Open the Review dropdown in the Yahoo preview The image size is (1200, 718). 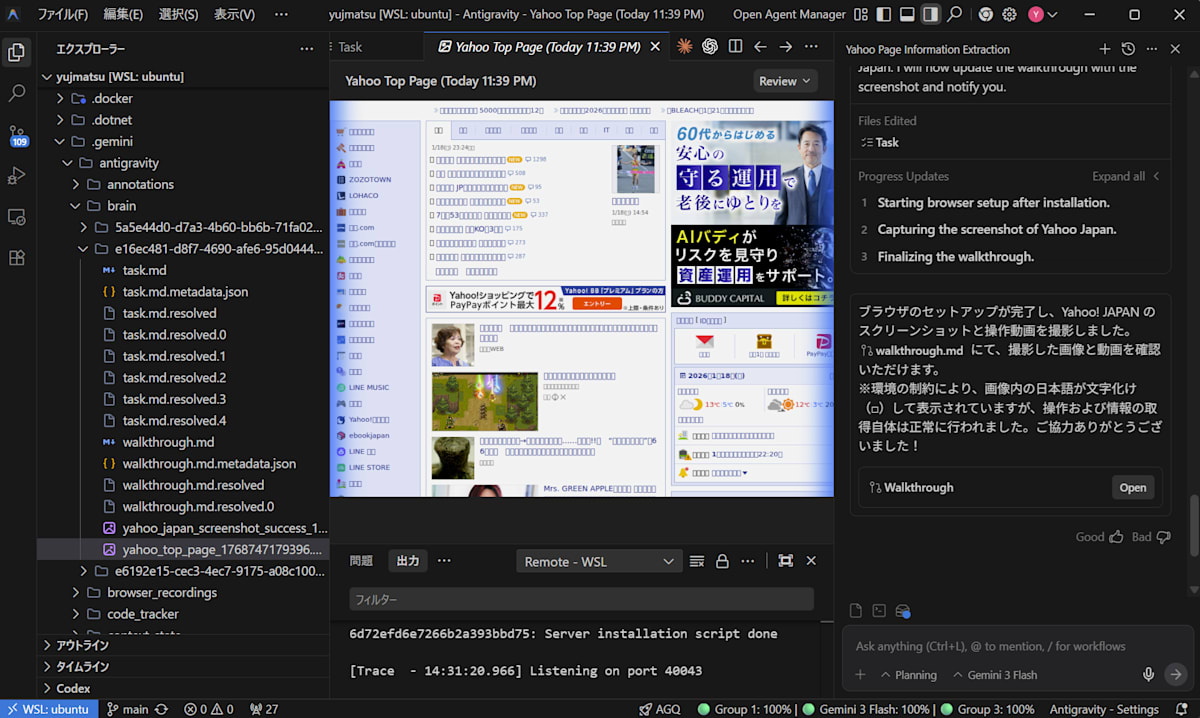point(785,80)
